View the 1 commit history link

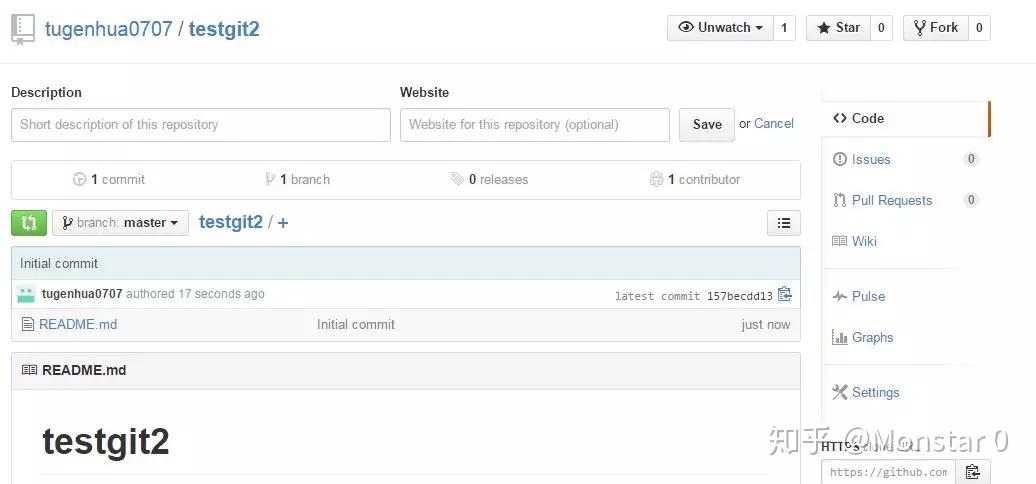click(109, 180)
